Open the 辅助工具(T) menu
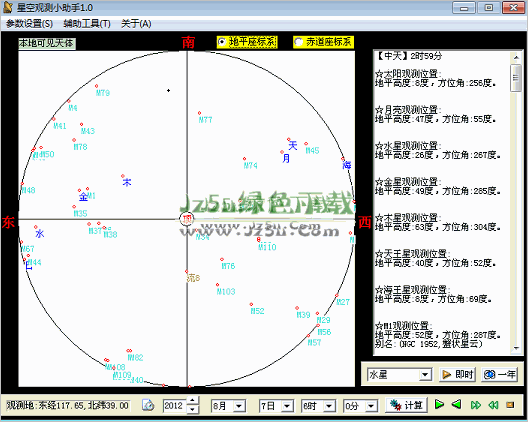The width and height of the screenshot is (528, 422). 87,24
